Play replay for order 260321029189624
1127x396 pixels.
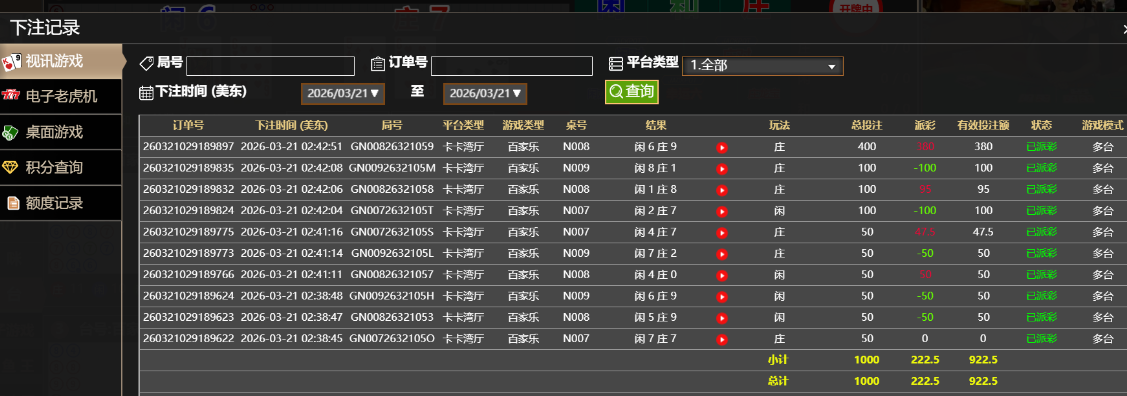point(722,296)
